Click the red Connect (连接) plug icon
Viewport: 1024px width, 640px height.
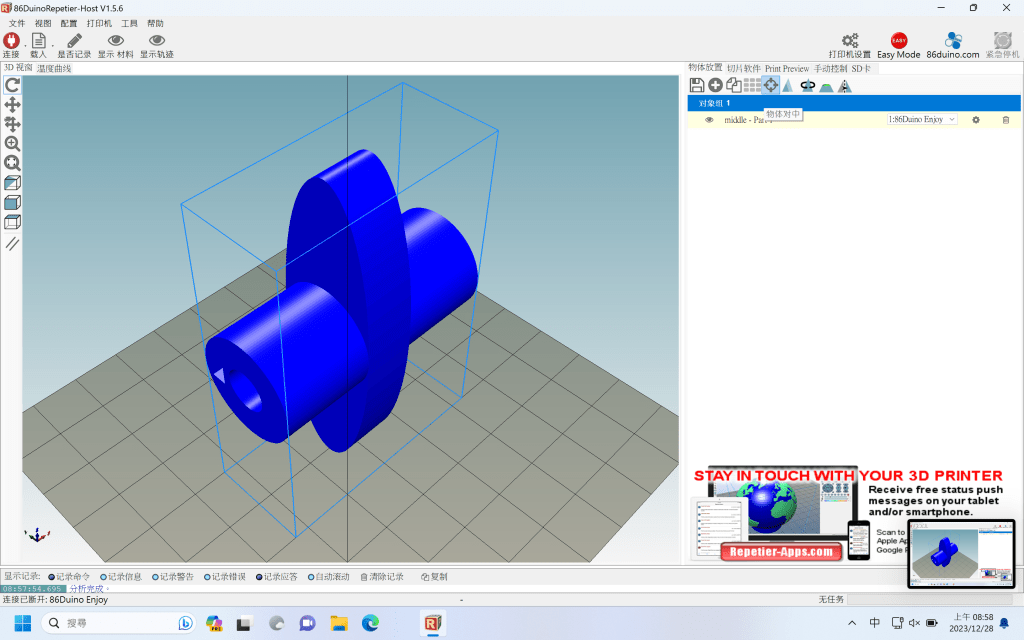pos(11,41)
